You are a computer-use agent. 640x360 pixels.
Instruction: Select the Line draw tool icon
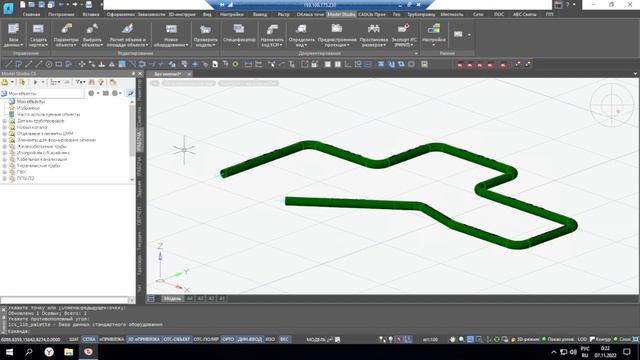coord(8,64)
